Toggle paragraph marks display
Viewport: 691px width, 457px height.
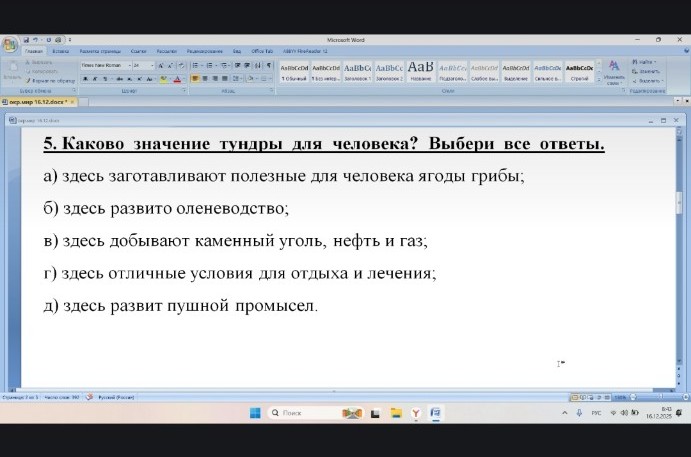(269, 65)
